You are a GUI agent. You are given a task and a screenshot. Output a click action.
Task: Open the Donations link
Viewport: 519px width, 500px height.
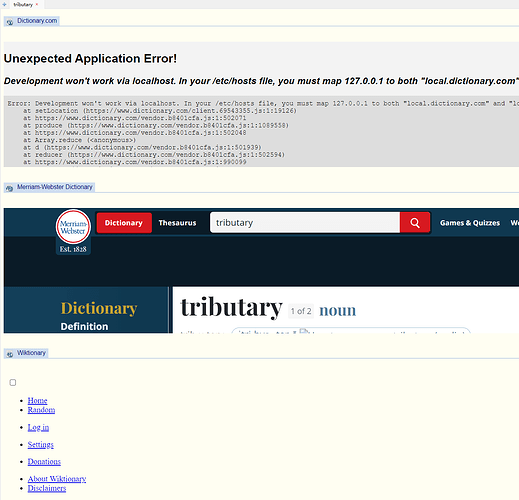click(44, 461)
